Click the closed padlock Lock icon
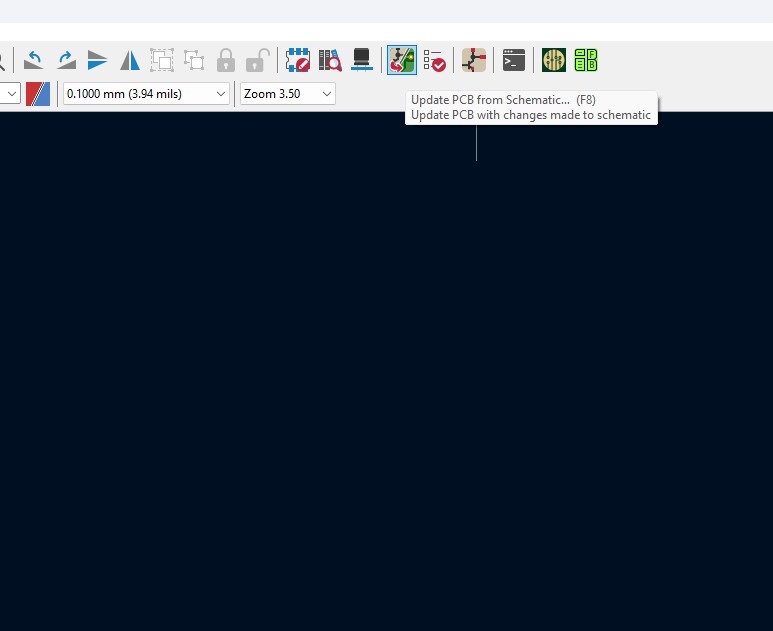The width and height of the screenshot is (773, 631). pyautogui.click(x=226, y=60)
